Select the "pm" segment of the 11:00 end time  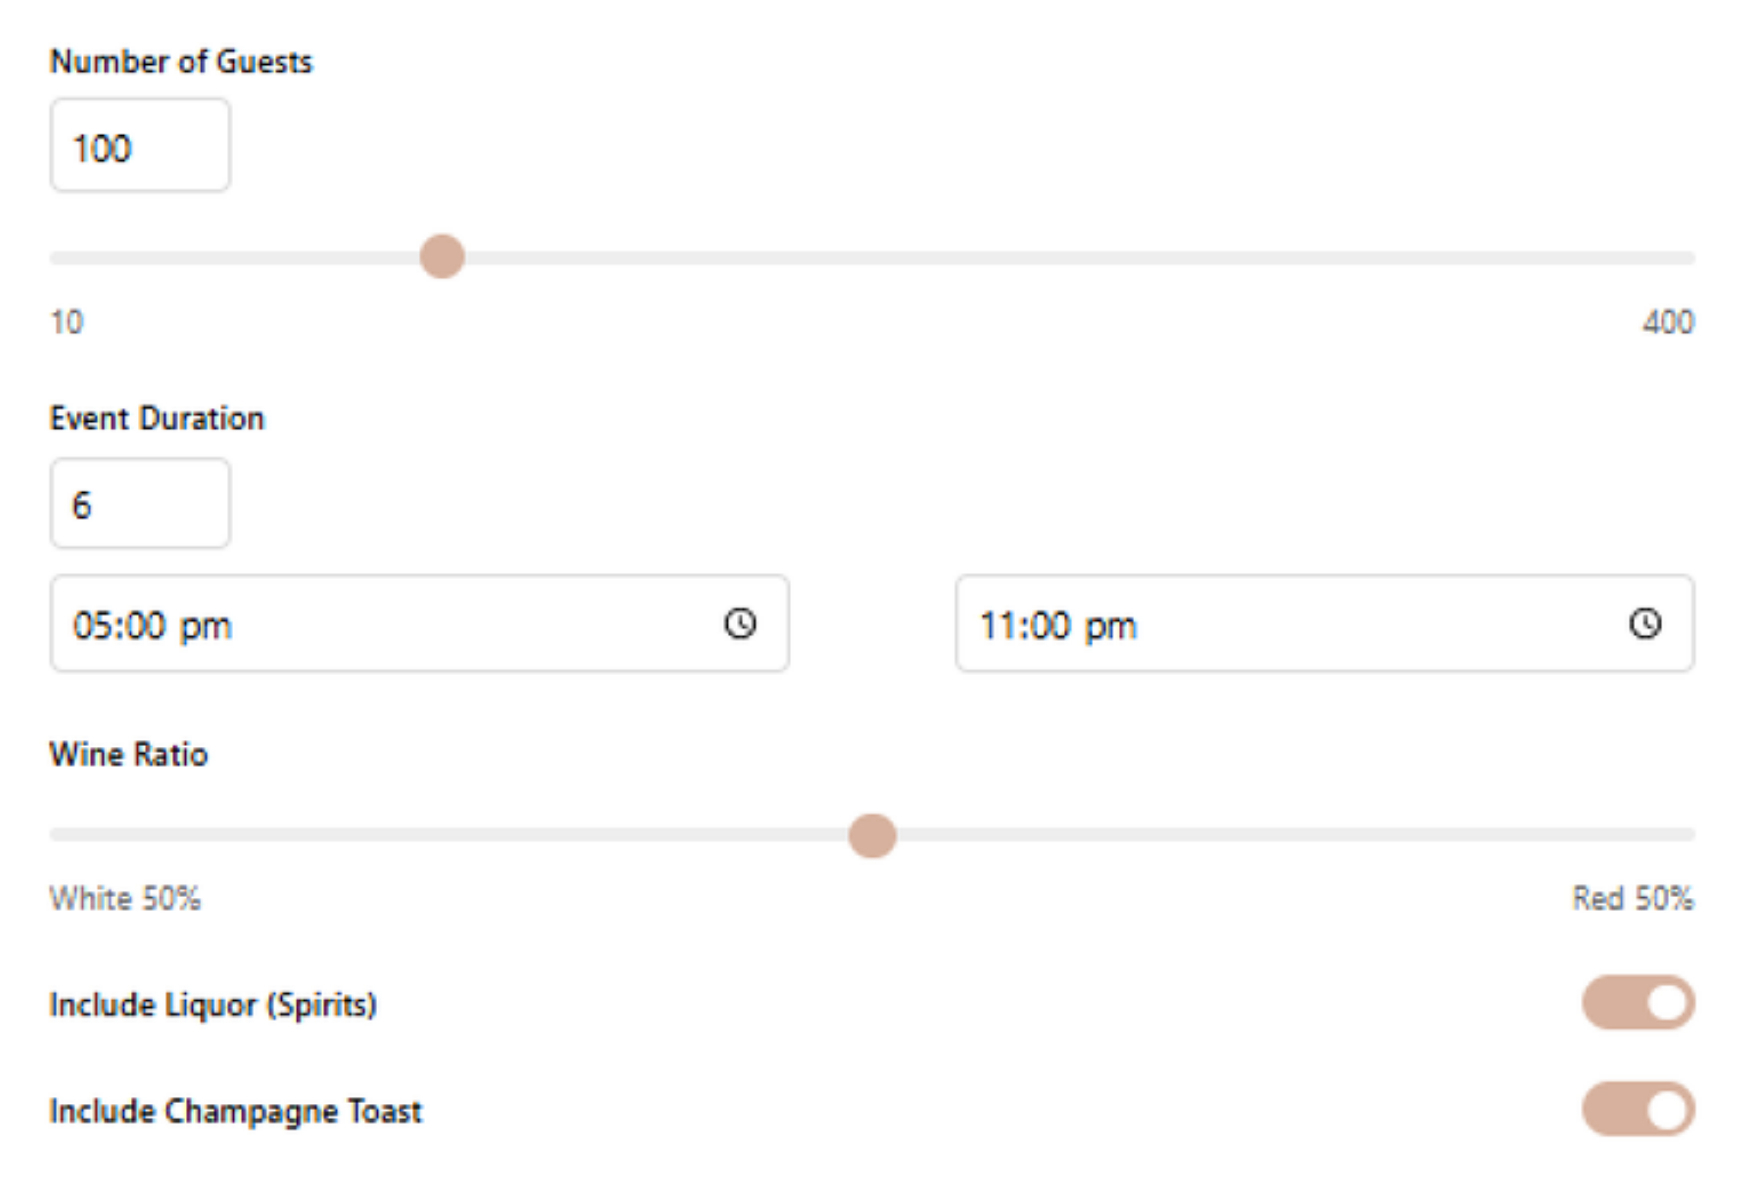[x=1111, y=628]
